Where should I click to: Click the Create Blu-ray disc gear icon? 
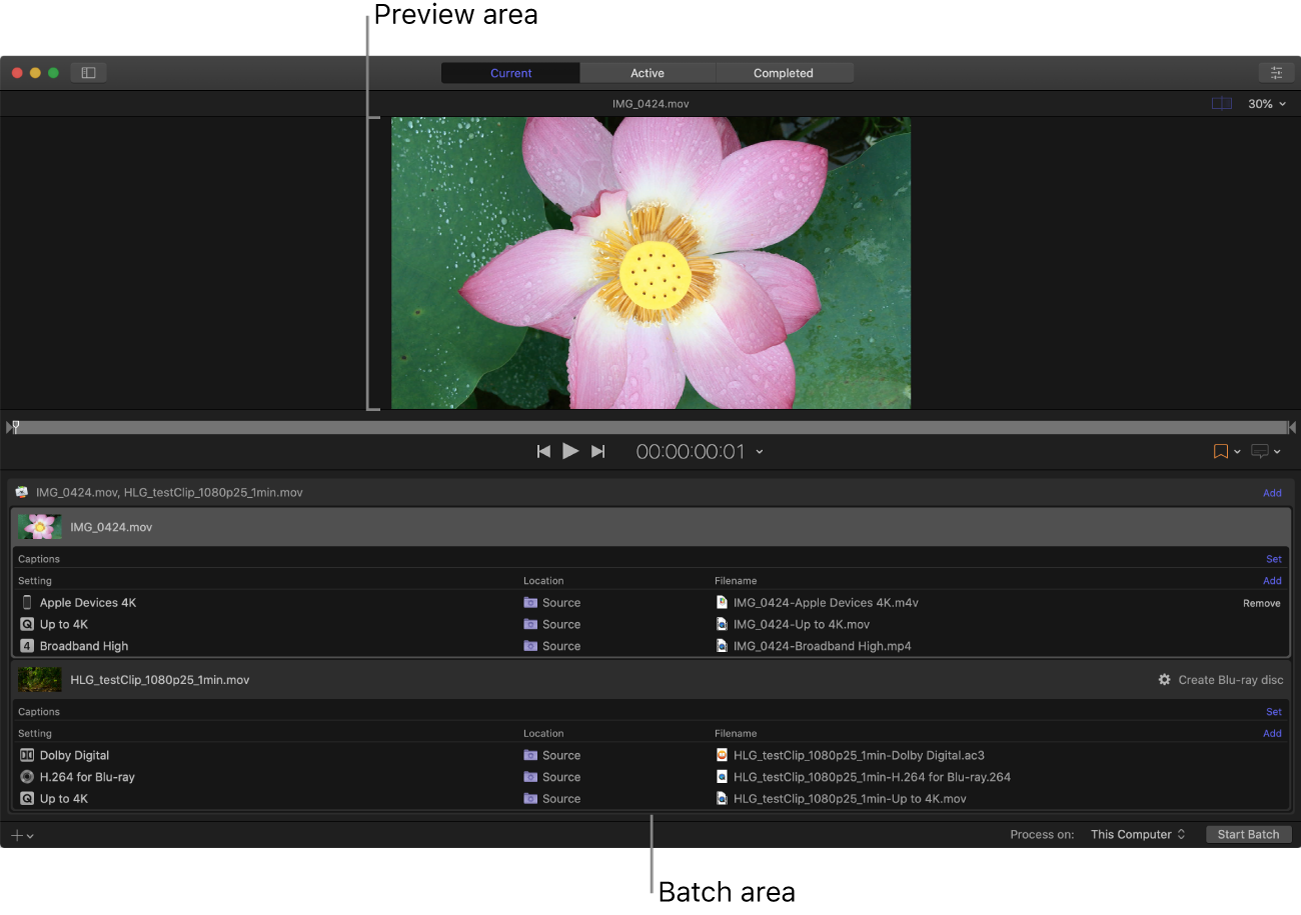(x=1164, y=679)
